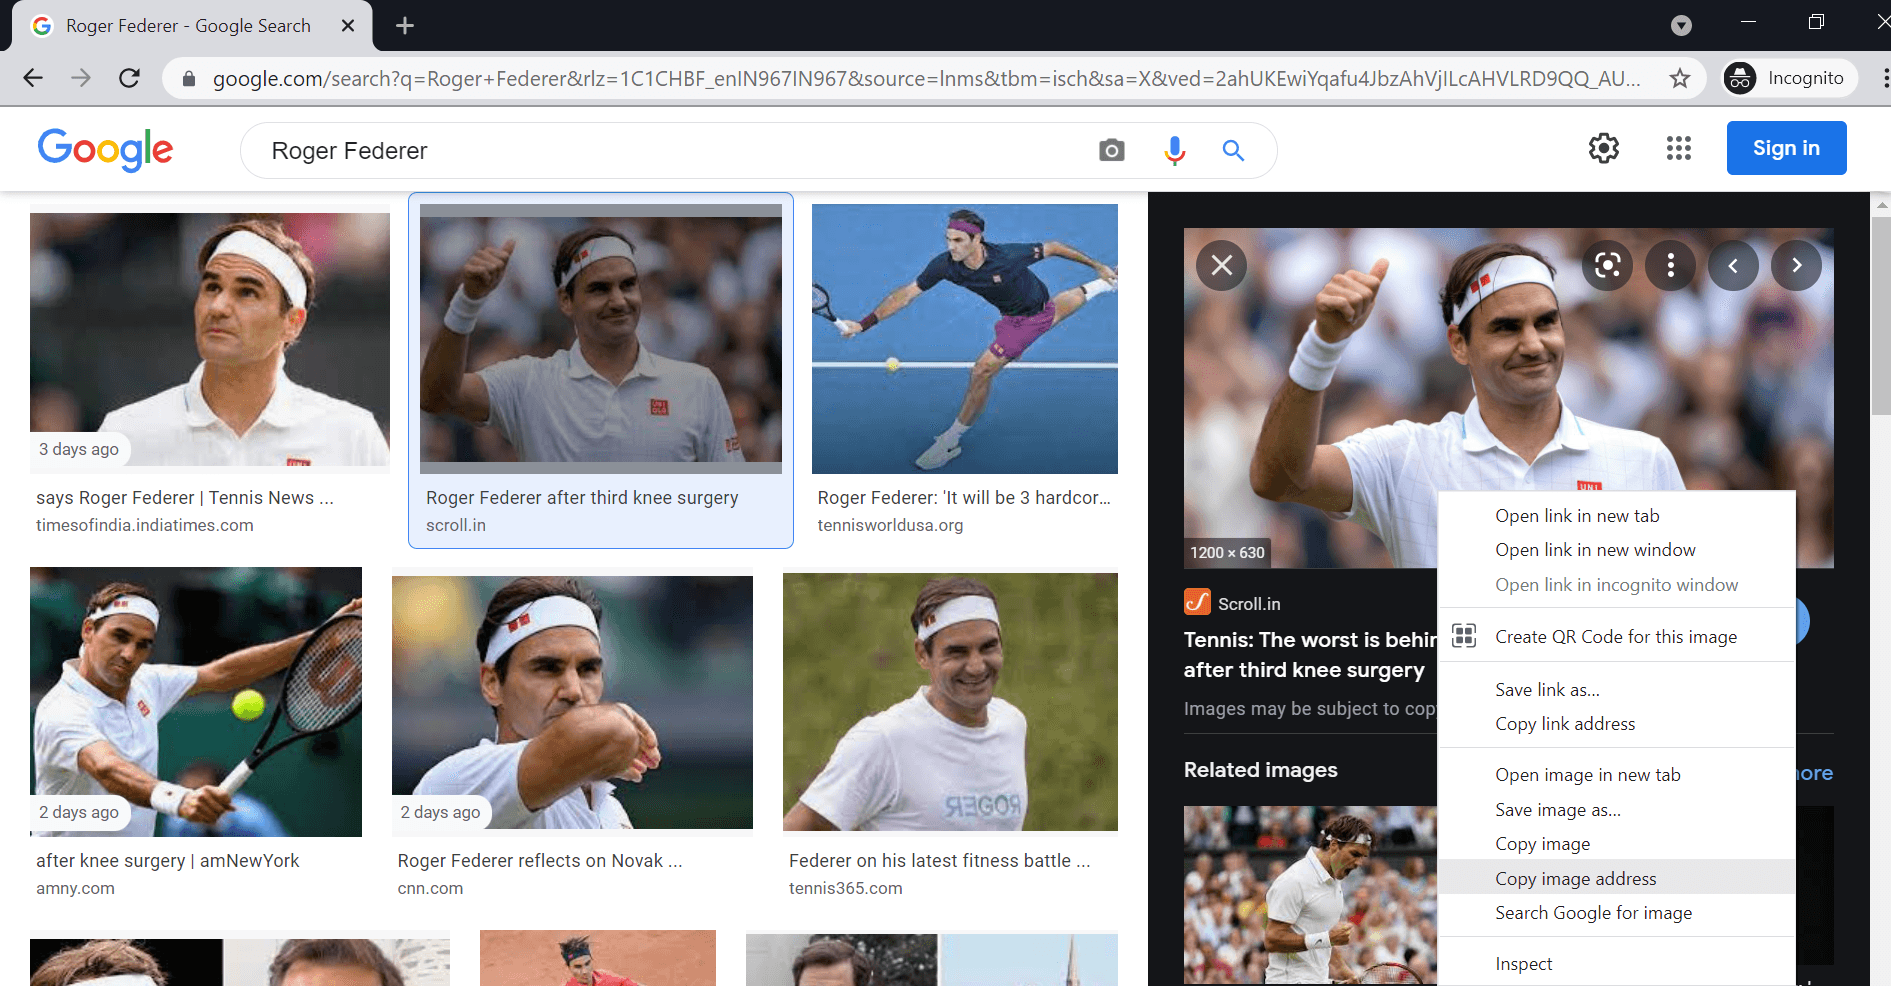The image size is (1891, 986).
Task: Choose 'Save image as...' menu entry
Action: point(1557,809)
